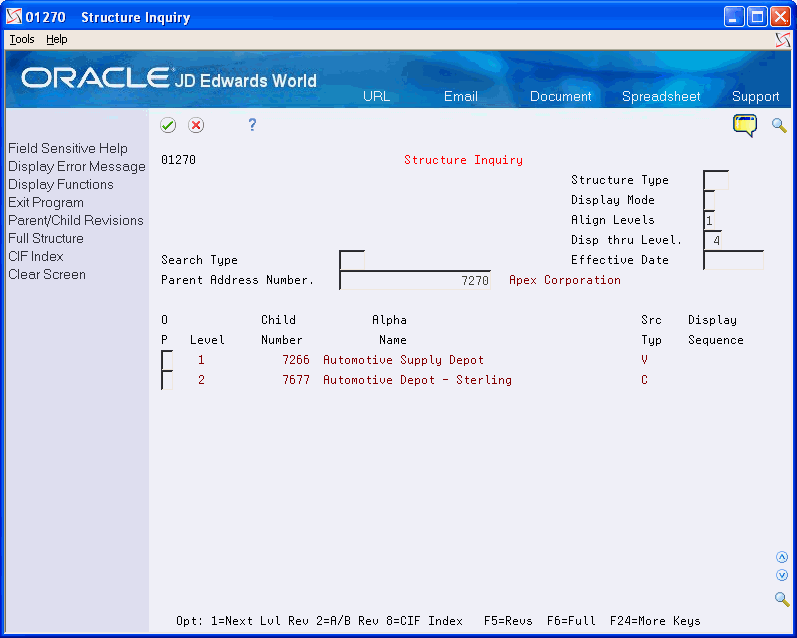Click the Automotive Supply Depot name

pyautogui.click(x=403, y=360)
